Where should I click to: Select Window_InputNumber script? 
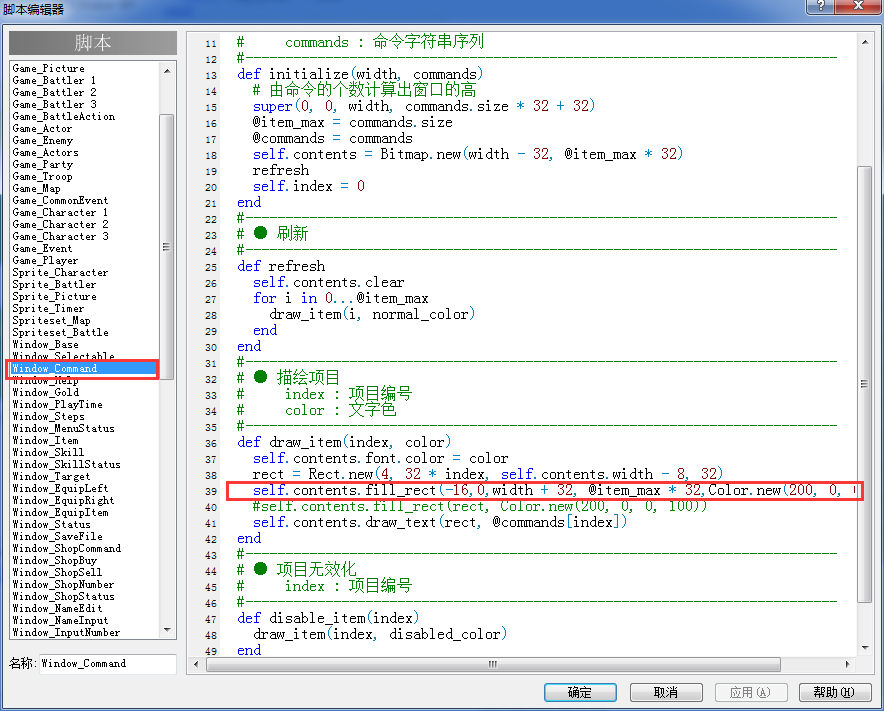(67, 632)
